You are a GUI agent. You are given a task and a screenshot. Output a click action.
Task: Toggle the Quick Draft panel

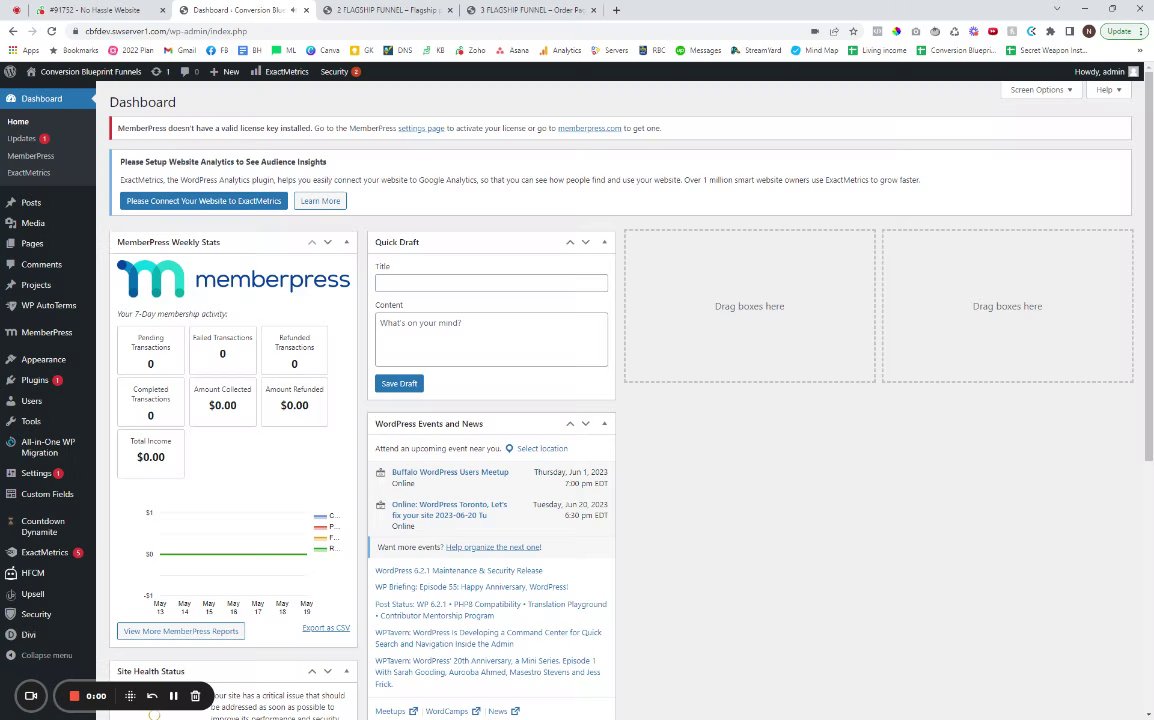point(604,242)
